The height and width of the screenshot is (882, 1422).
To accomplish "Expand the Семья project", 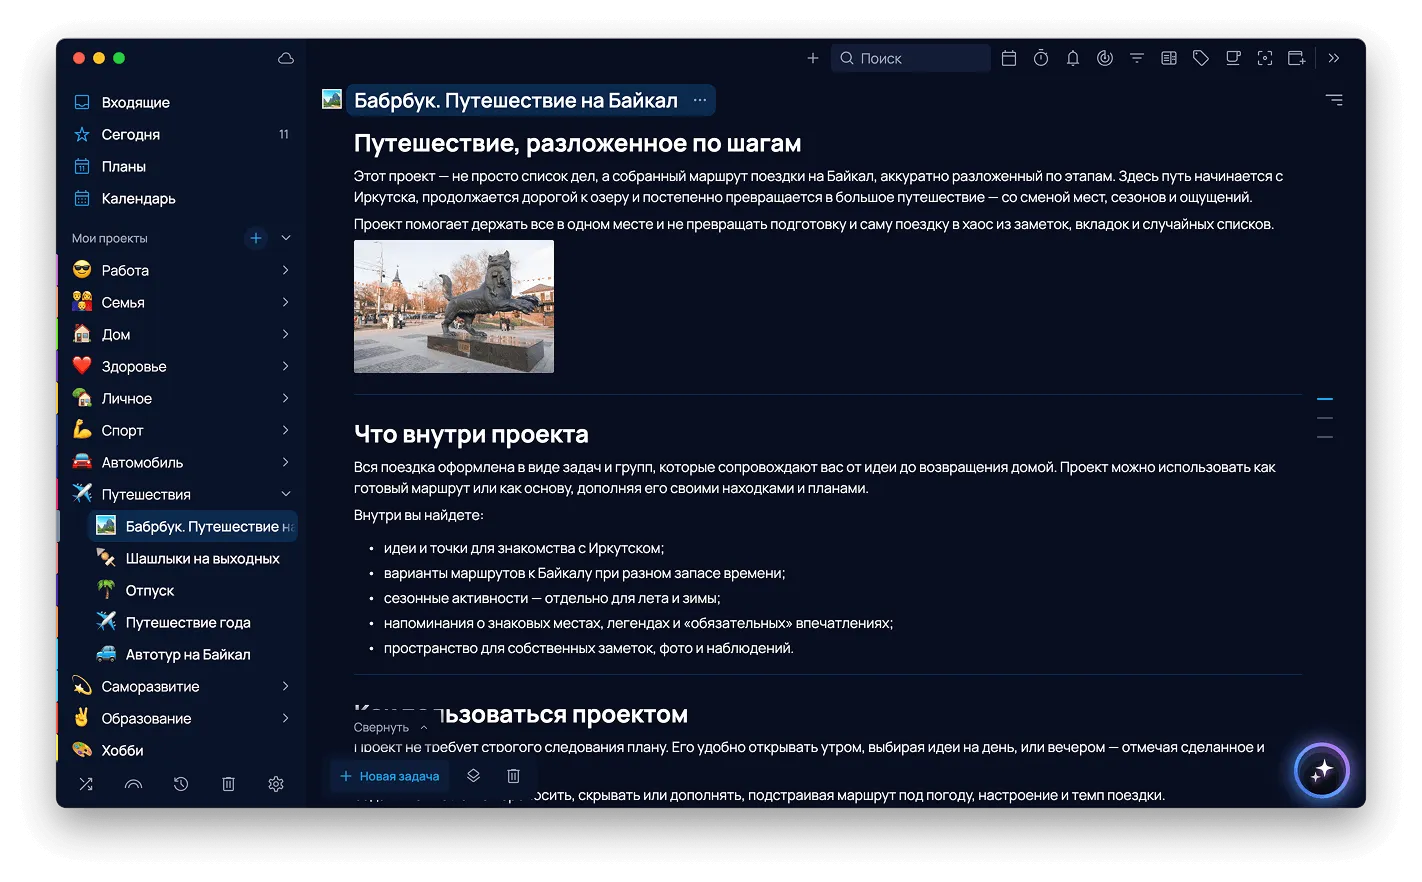I will (286, 302).
